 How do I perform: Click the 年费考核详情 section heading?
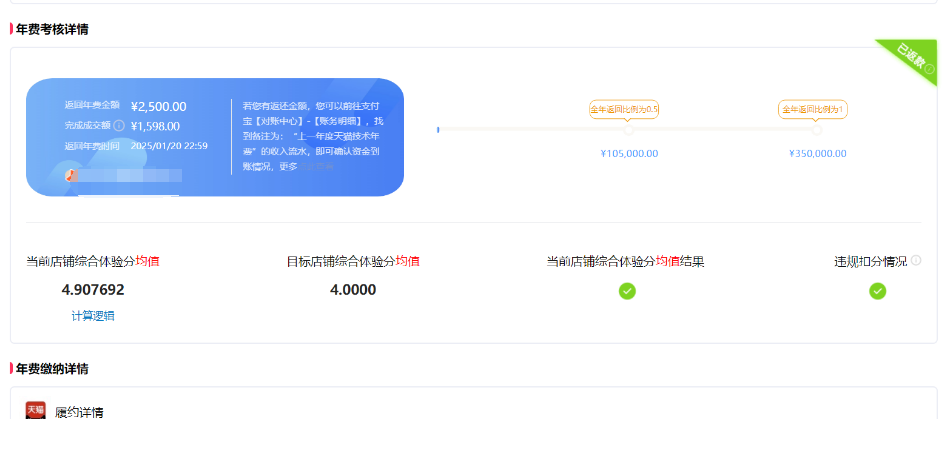click(52, 29)
